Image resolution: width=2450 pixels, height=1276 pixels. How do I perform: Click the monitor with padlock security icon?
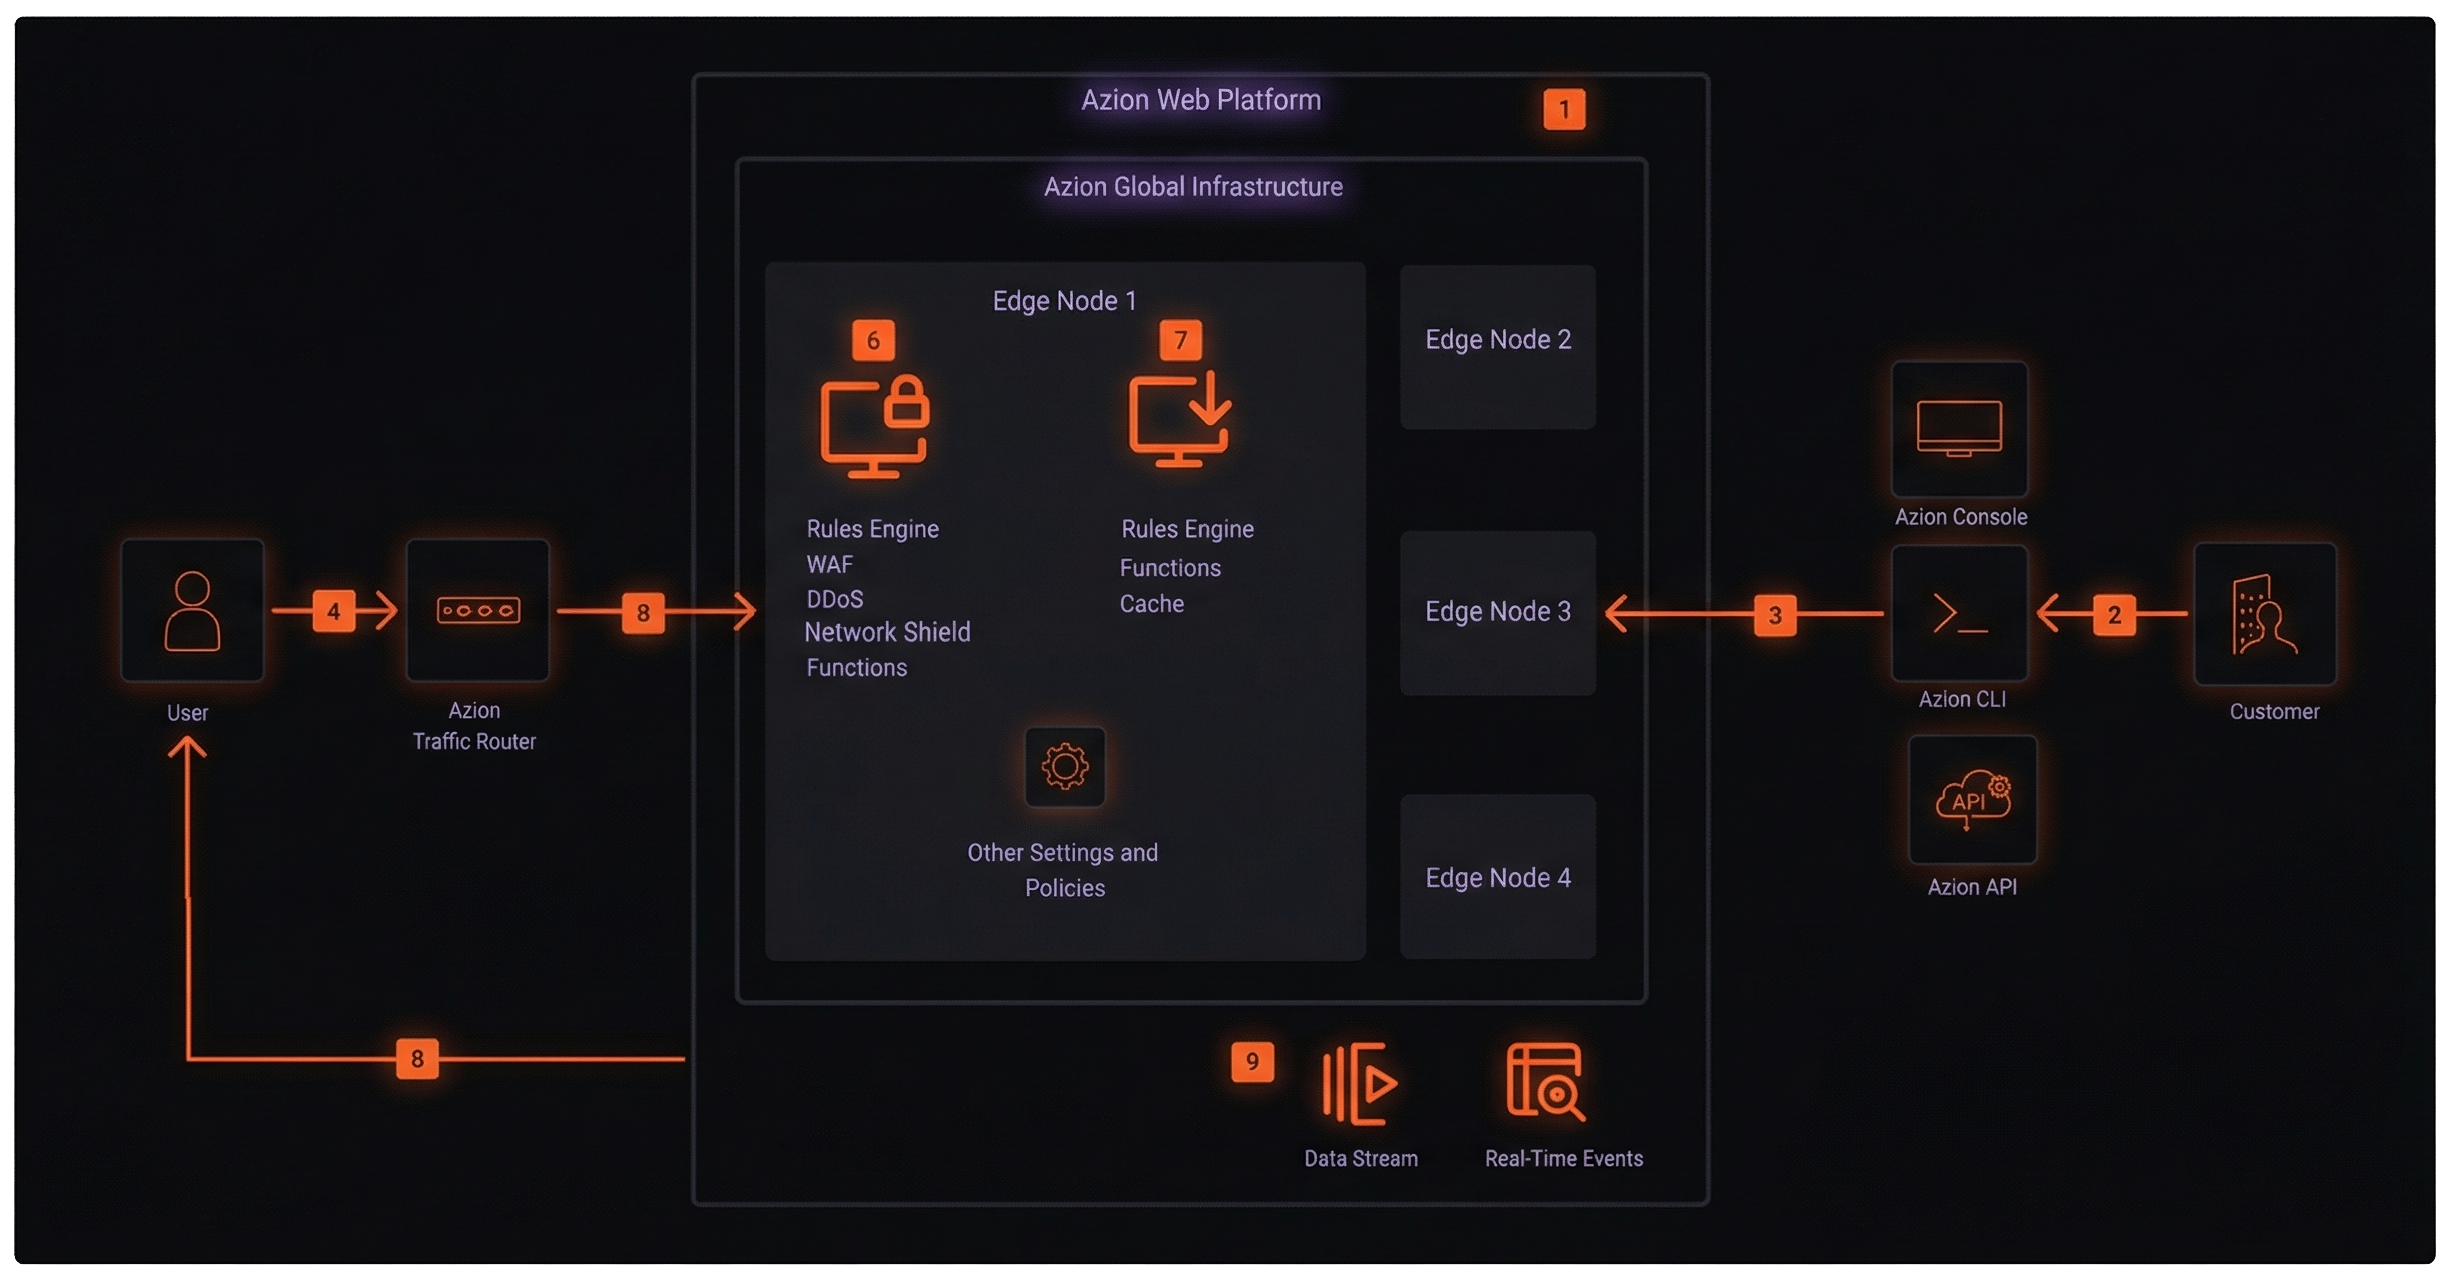(875, 426)
